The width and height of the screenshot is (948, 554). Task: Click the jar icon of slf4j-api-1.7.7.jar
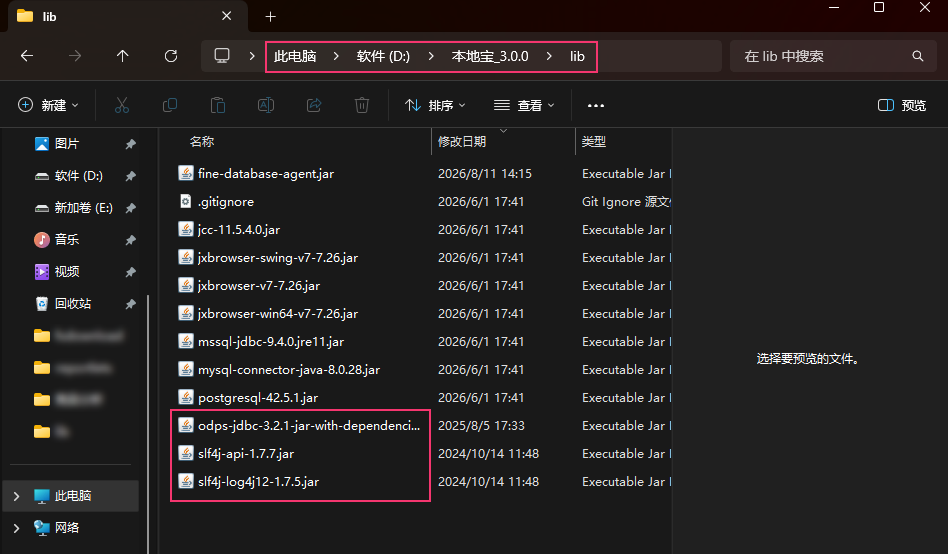[x=186, y=454]
